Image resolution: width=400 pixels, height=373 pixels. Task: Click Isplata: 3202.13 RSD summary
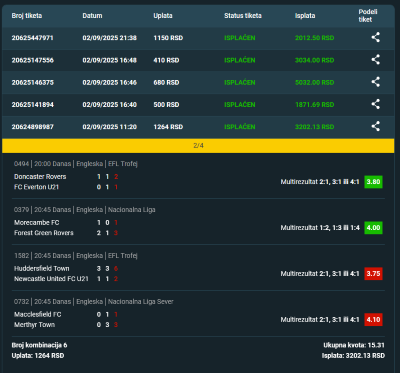click(353, 356)
